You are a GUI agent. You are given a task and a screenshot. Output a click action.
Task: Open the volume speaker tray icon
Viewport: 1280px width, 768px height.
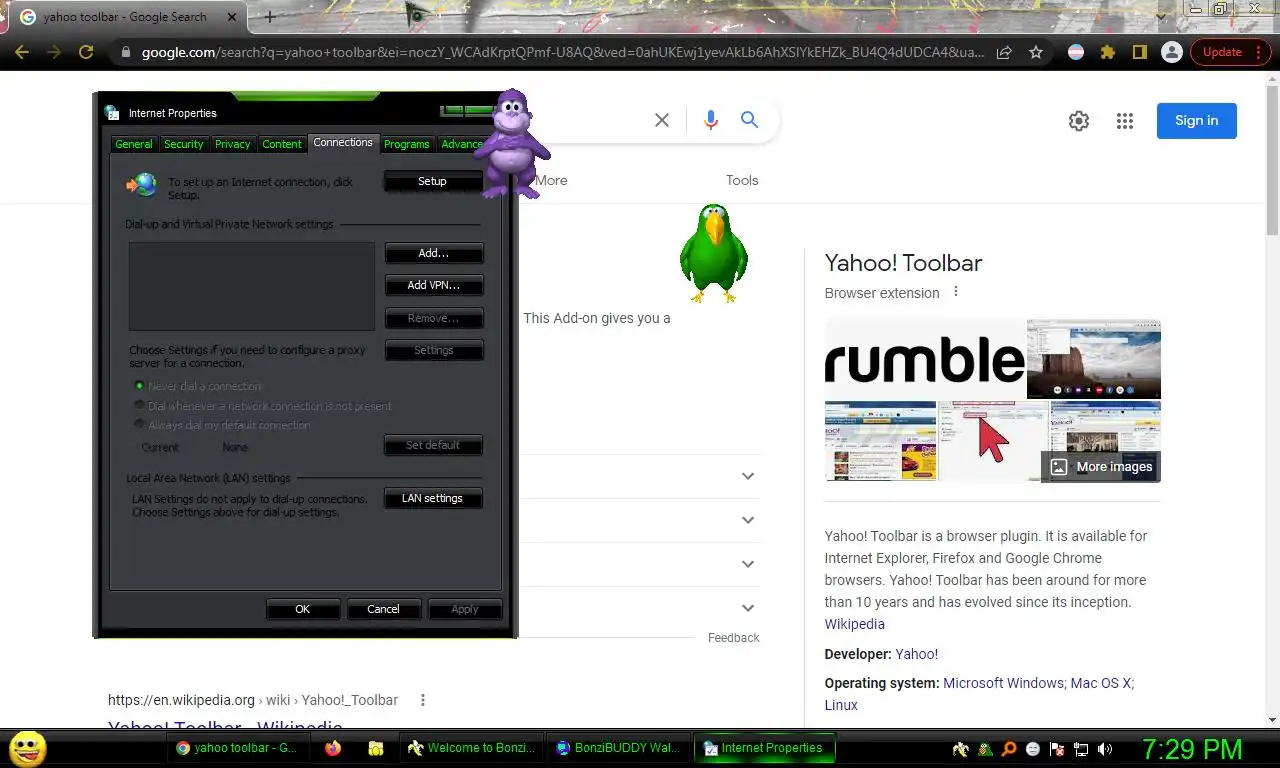point(1105,748)
